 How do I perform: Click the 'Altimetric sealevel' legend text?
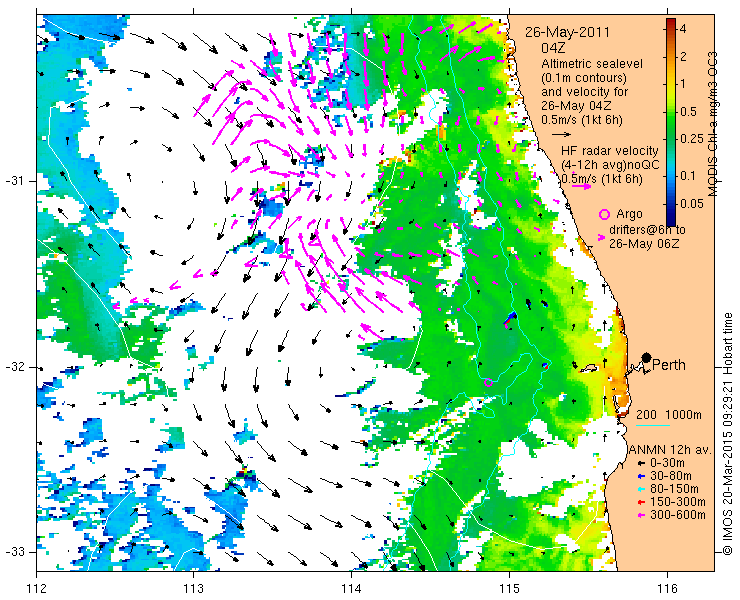tap(592, 63)
